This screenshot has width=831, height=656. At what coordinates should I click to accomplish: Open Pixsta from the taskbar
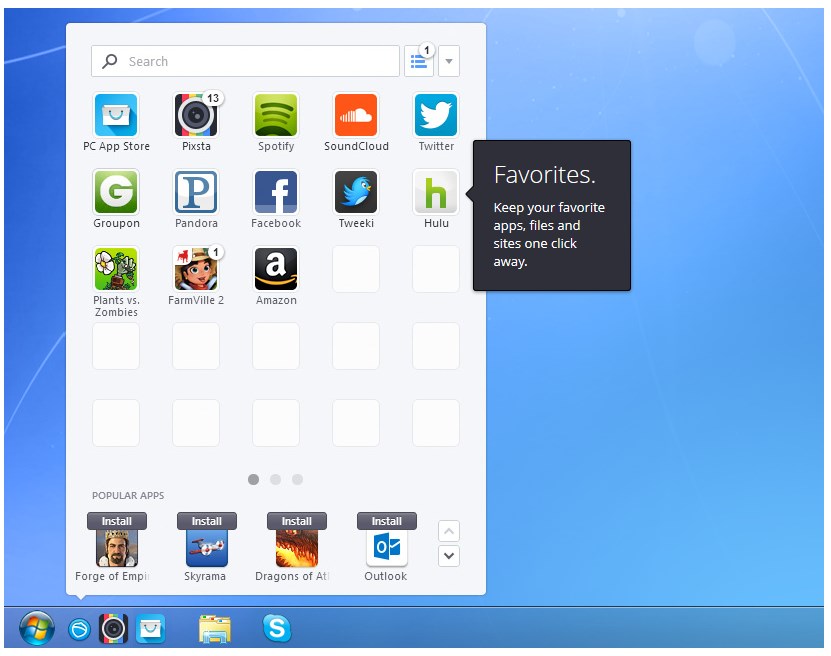(x=113, y=629)
